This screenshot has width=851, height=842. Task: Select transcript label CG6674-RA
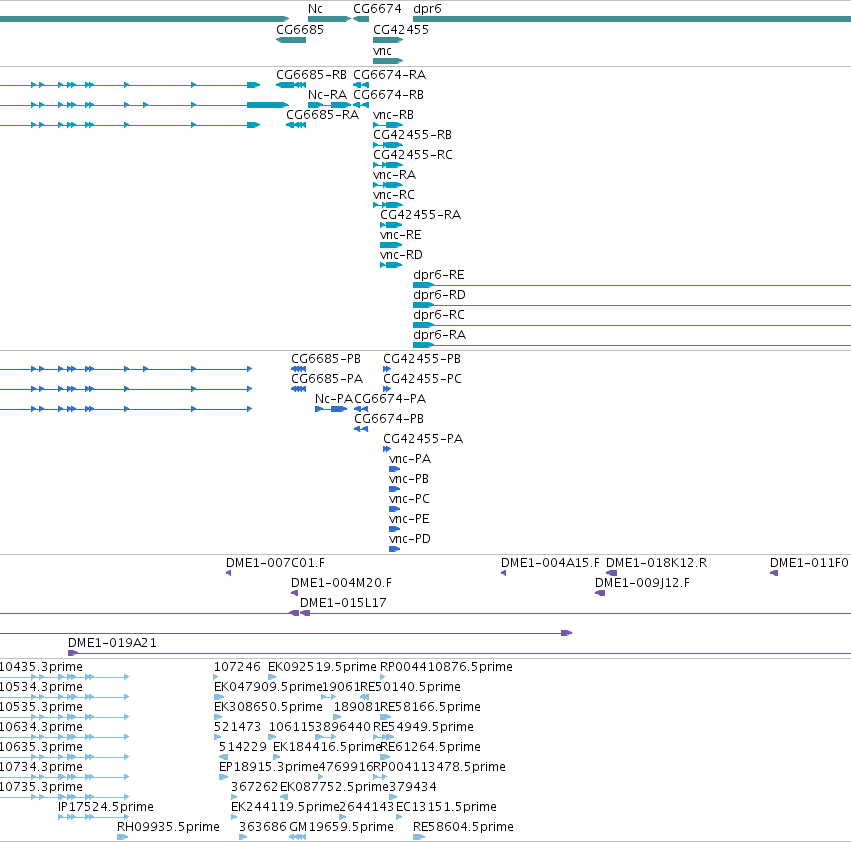[389, 74]
